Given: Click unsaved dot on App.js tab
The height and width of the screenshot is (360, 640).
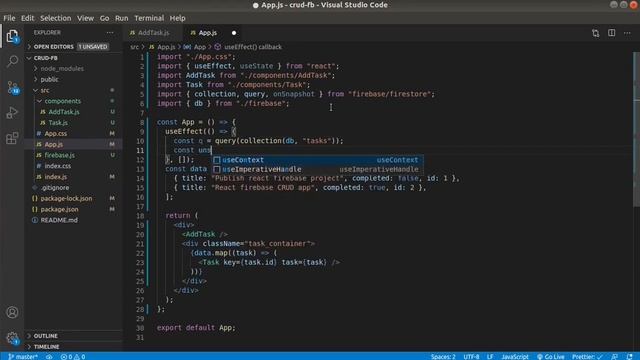Looking at the screenshot, I should 234,33.
